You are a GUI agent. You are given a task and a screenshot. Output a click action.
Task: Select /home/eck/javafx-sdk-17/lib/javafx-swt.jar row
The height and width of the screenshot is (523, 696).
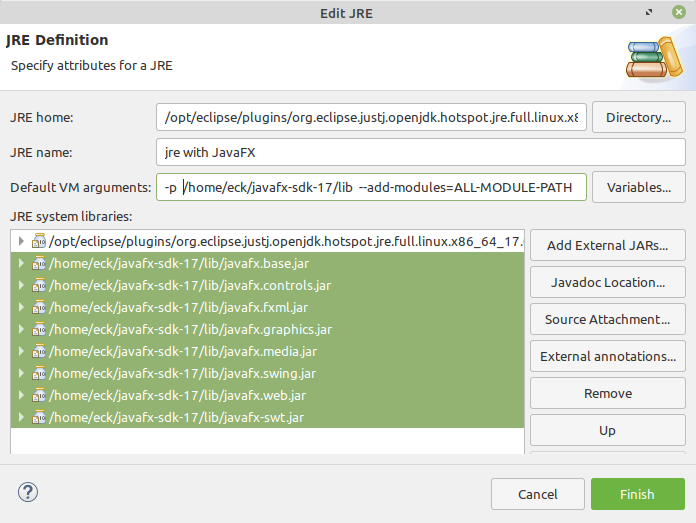click(267, 417)
